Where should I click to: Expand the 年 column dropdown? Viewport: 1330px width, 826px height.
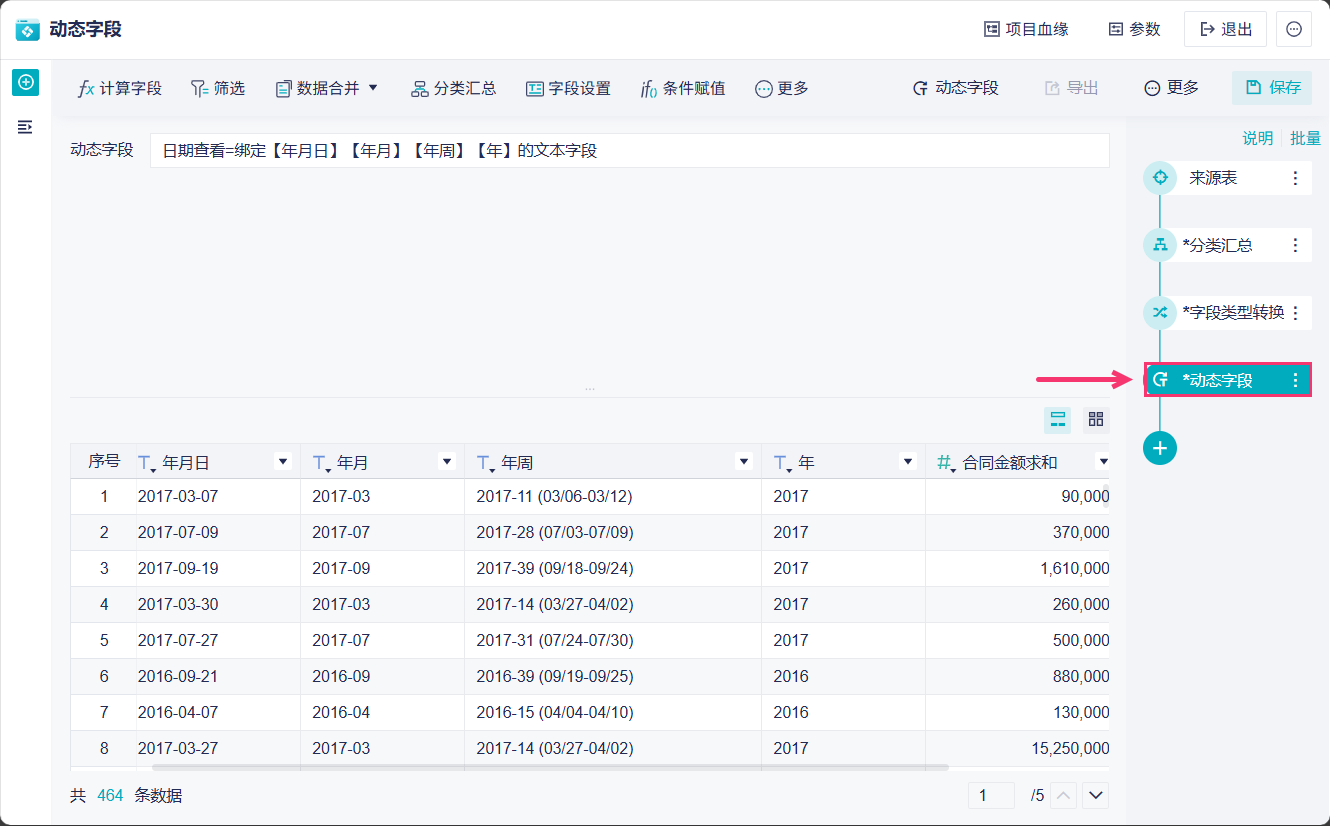[908, 461]
